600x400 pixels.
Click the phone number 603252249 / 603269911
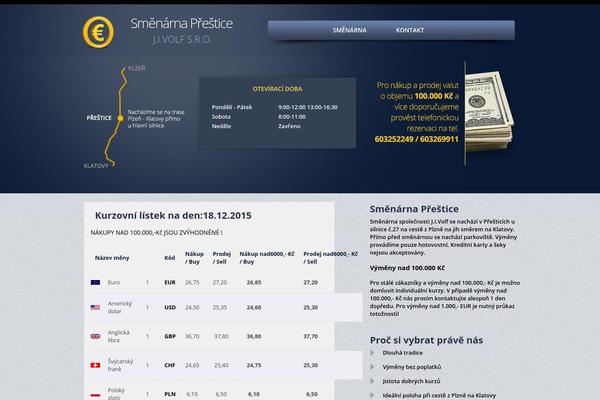click(416, 139)
